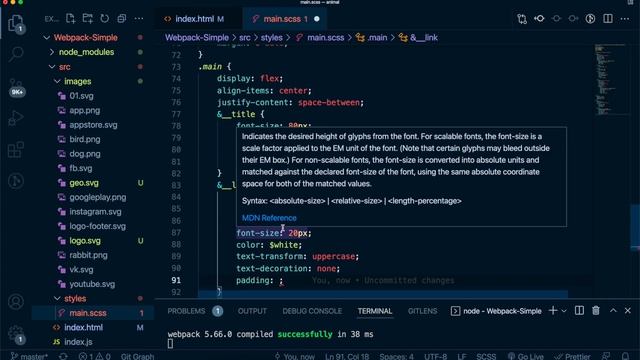Maximize the panel size with caret
640x360 pixels.
(613, 311)
